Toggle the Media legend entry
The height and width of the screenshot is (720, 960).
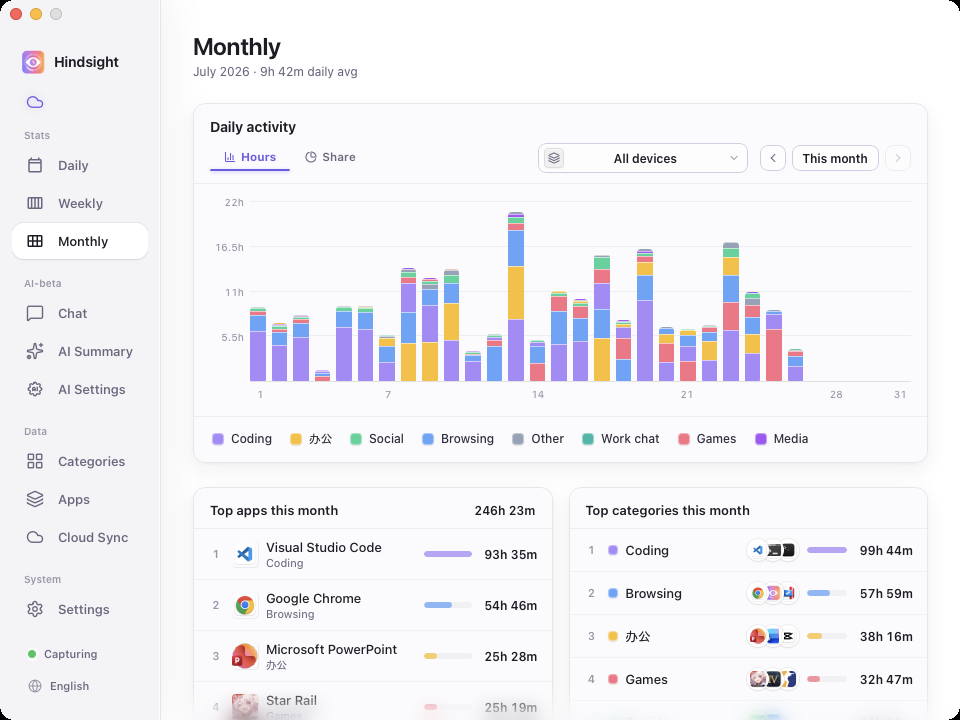coord(781,439)
